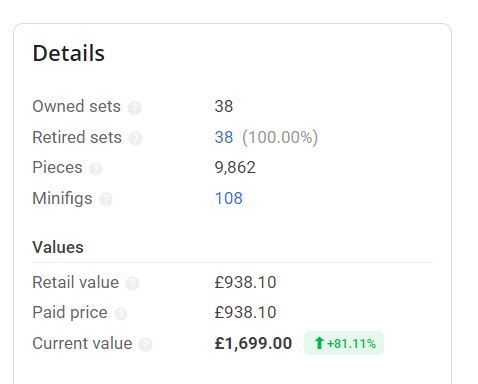Click the paid price amount £938.10
This screenshot has width=478, height=384.
point(245,312)
